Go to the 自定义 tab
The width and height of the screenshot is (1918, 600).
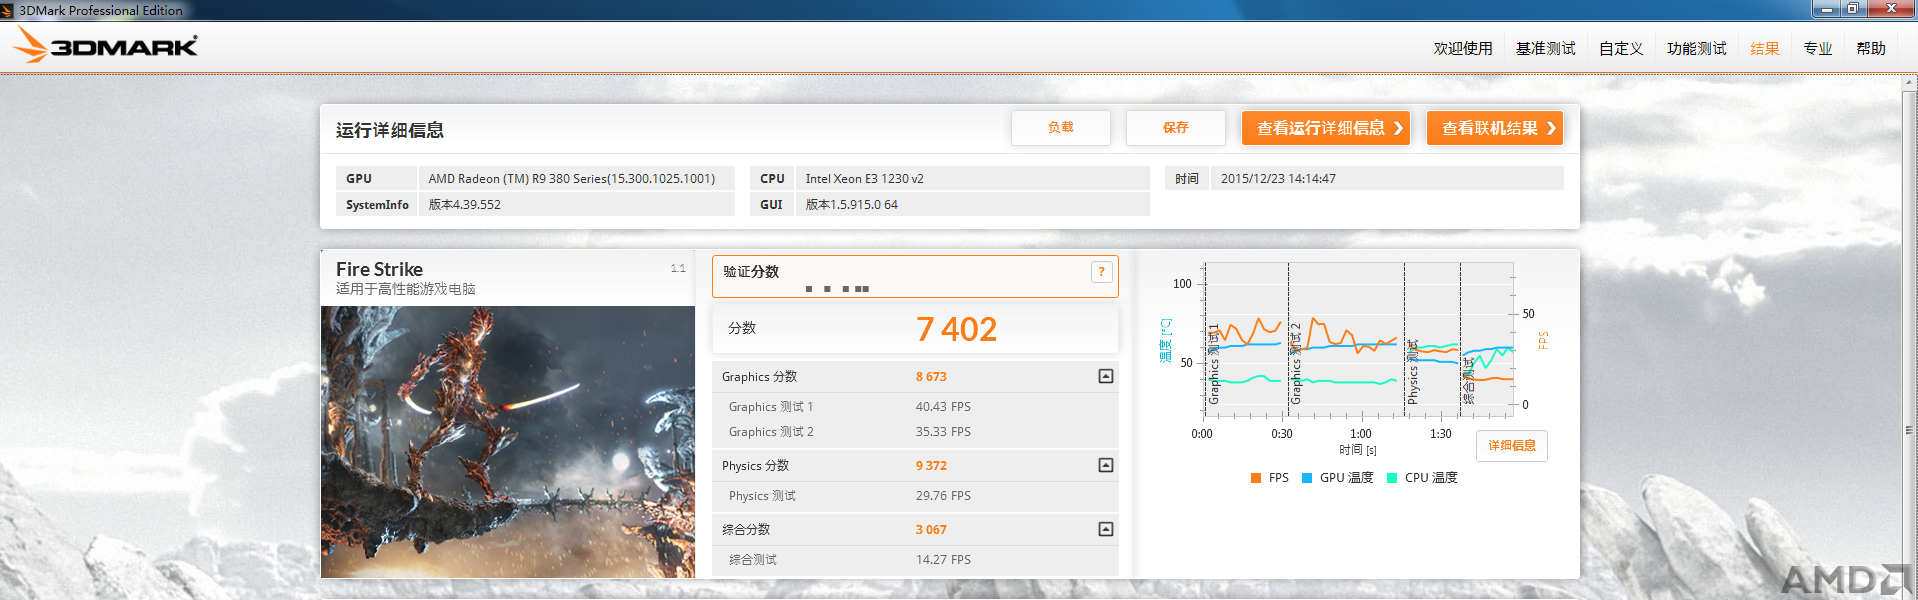click(x=1621, y=48)
